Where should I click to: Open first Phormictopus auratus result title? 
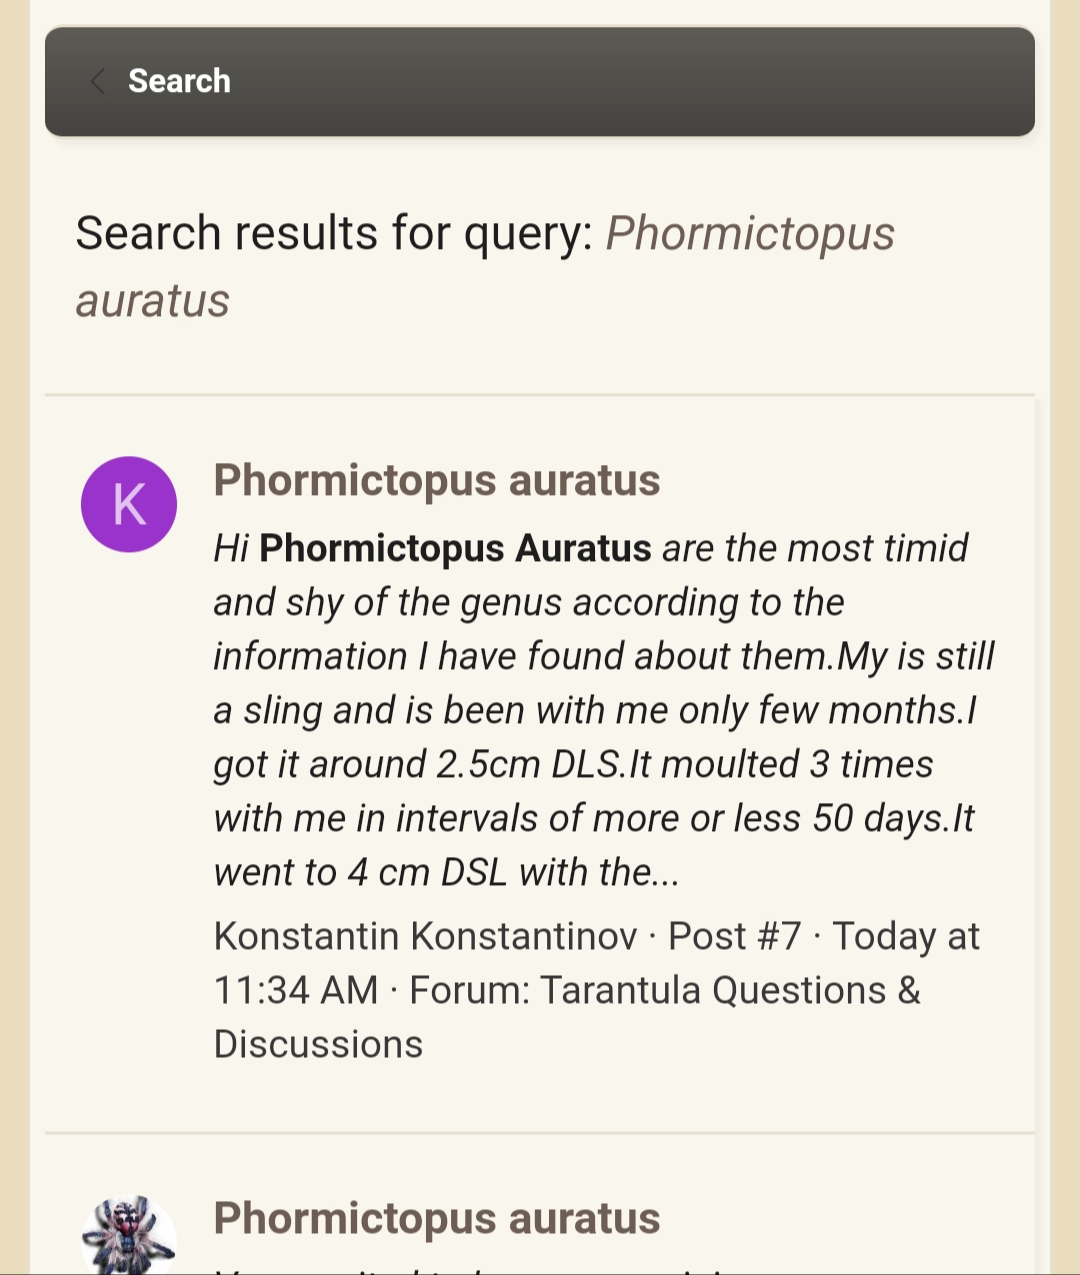[x=437, y=480]
